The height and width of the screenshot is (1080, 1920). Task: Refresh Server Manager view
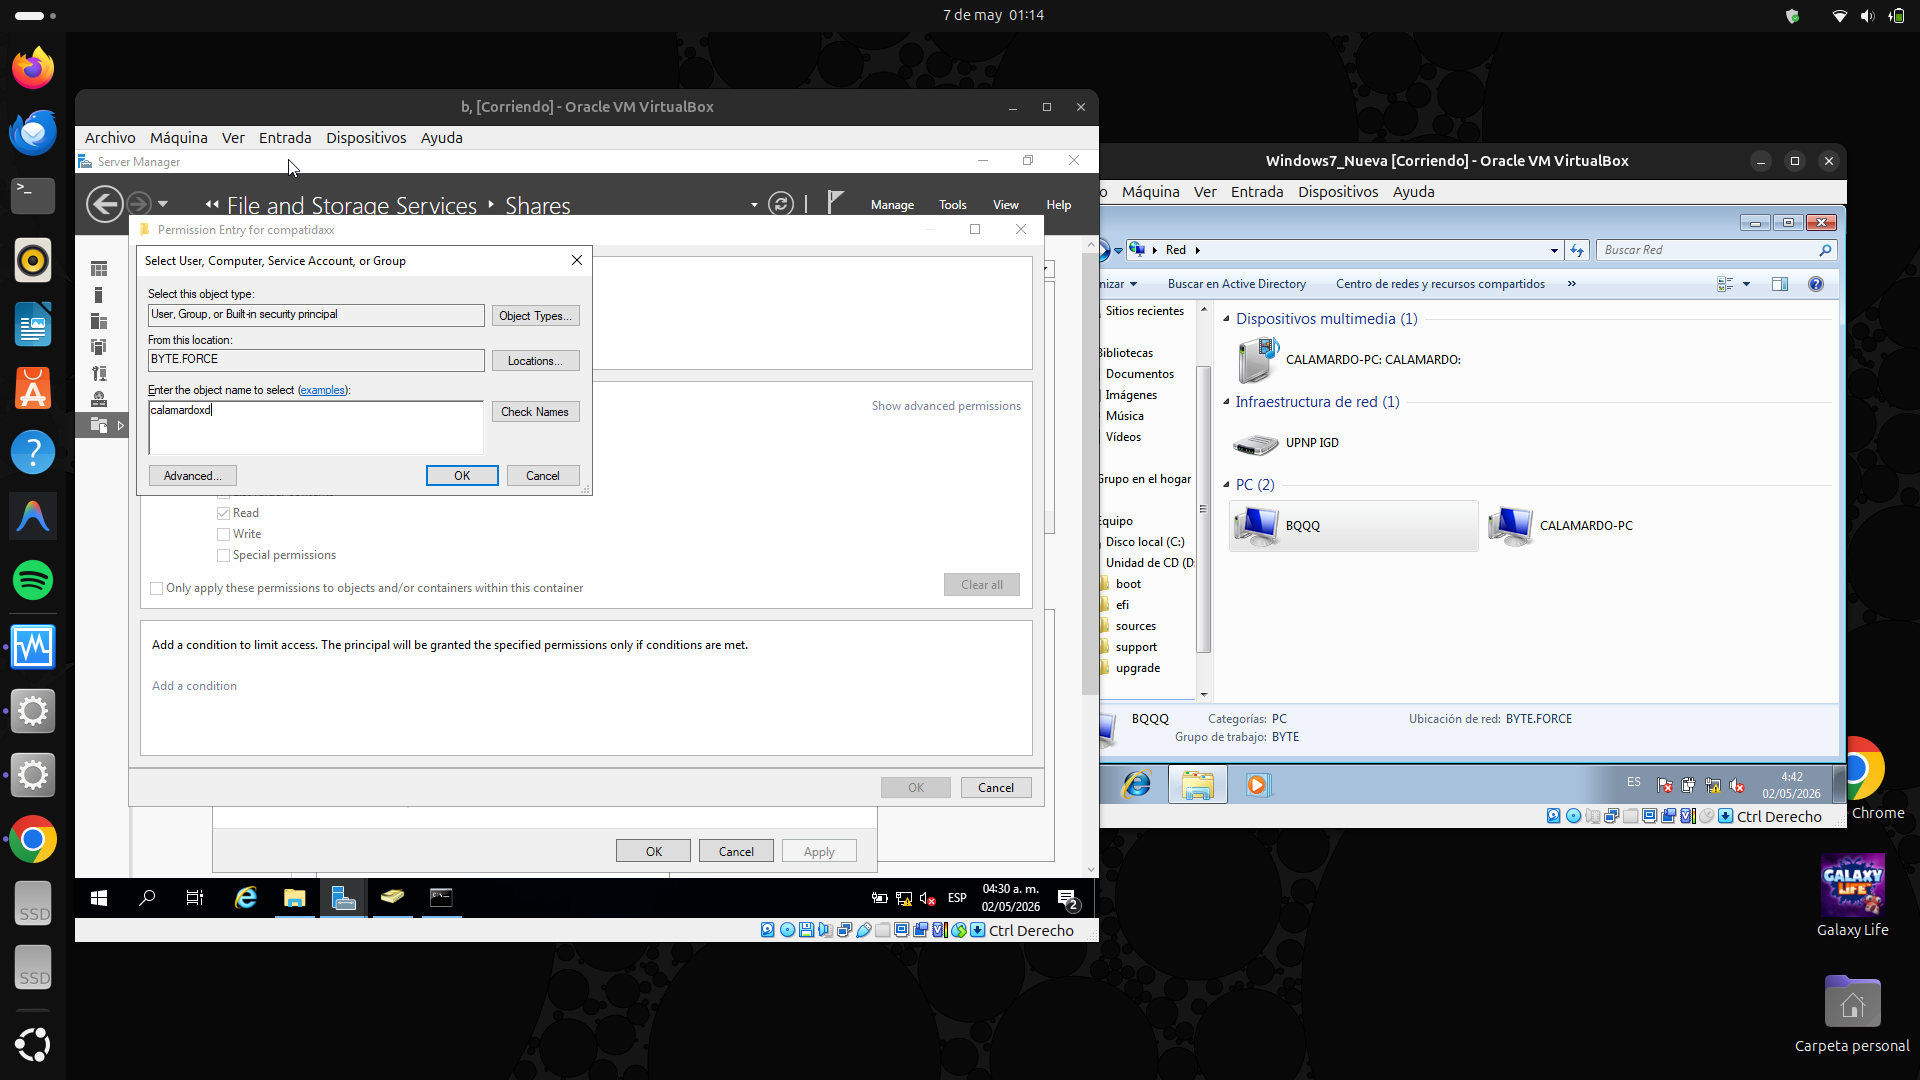click(781, 204)
